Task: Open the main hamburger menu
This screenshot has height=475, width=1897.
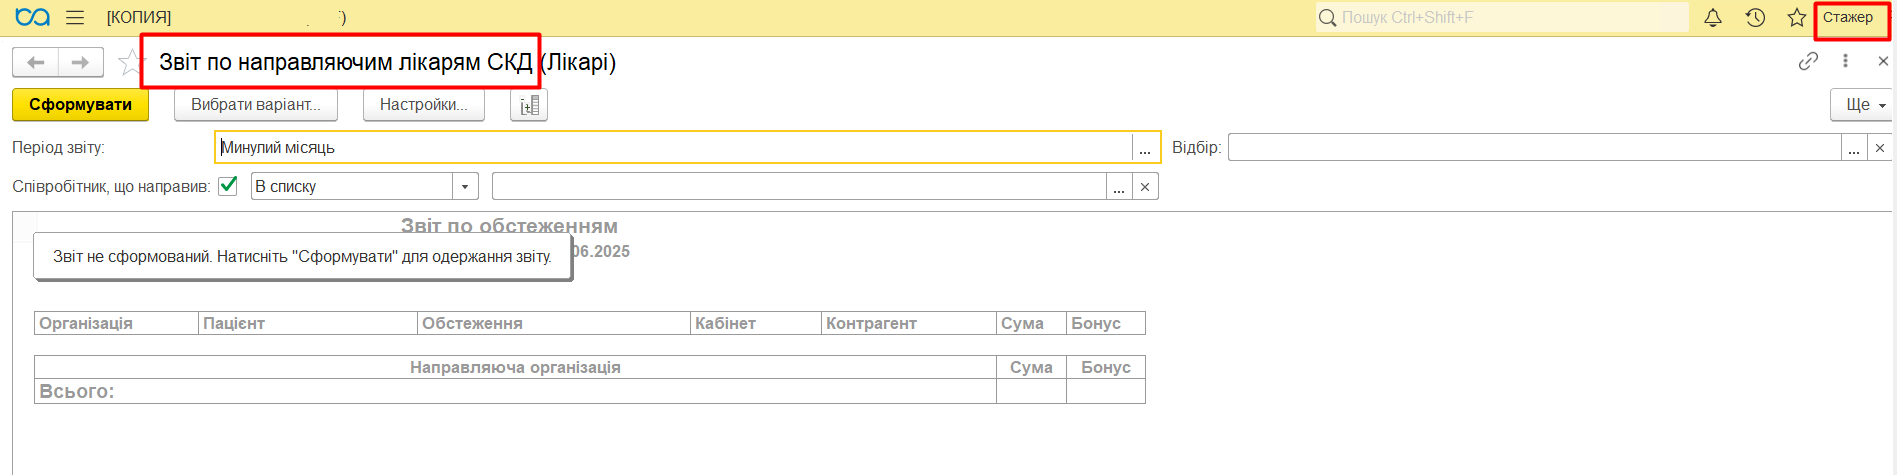Action: [75, 18]
